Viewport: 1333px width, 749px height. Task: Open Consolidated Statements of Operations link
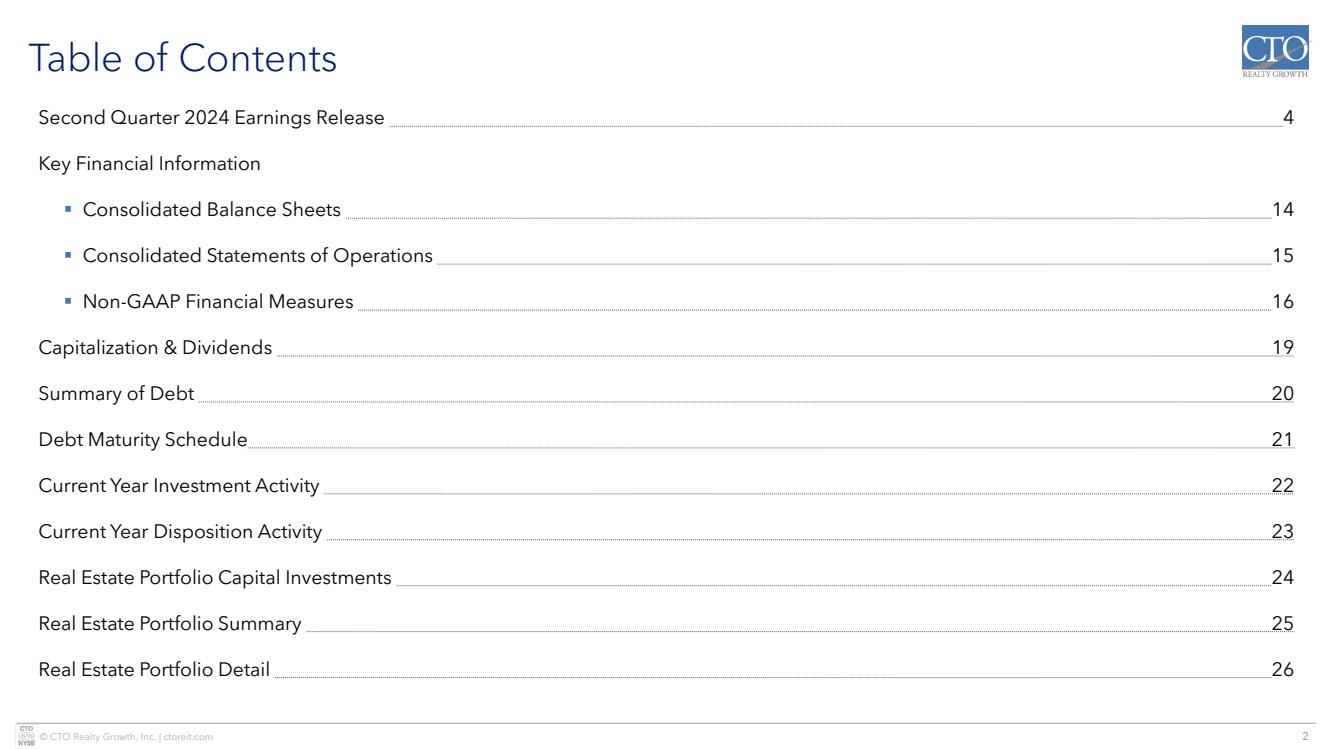tap(257, 256)
